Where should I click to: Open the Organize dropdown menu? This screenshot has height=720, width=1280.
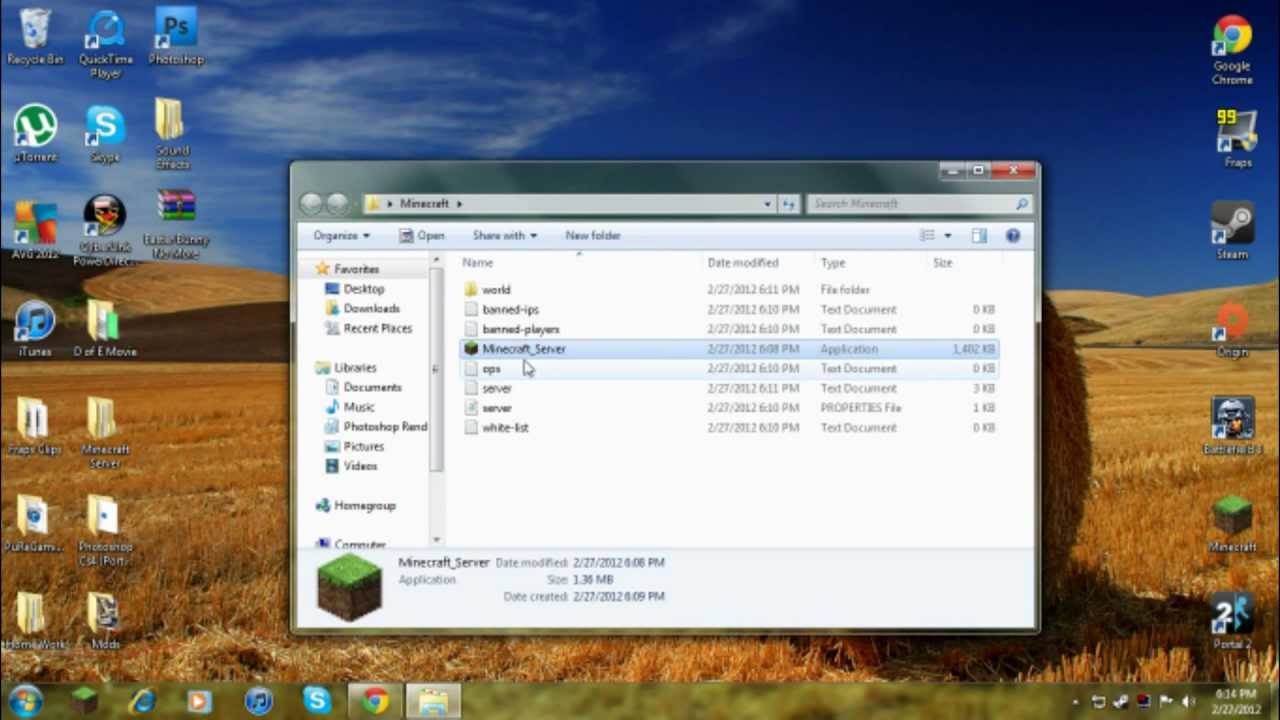point(341,235)
